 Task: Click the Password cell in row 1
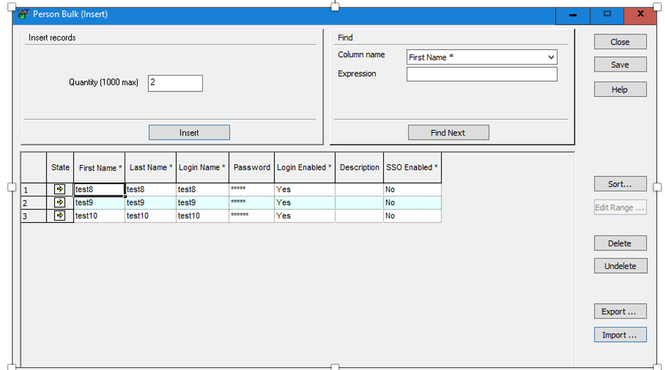(x=251, y=189)
